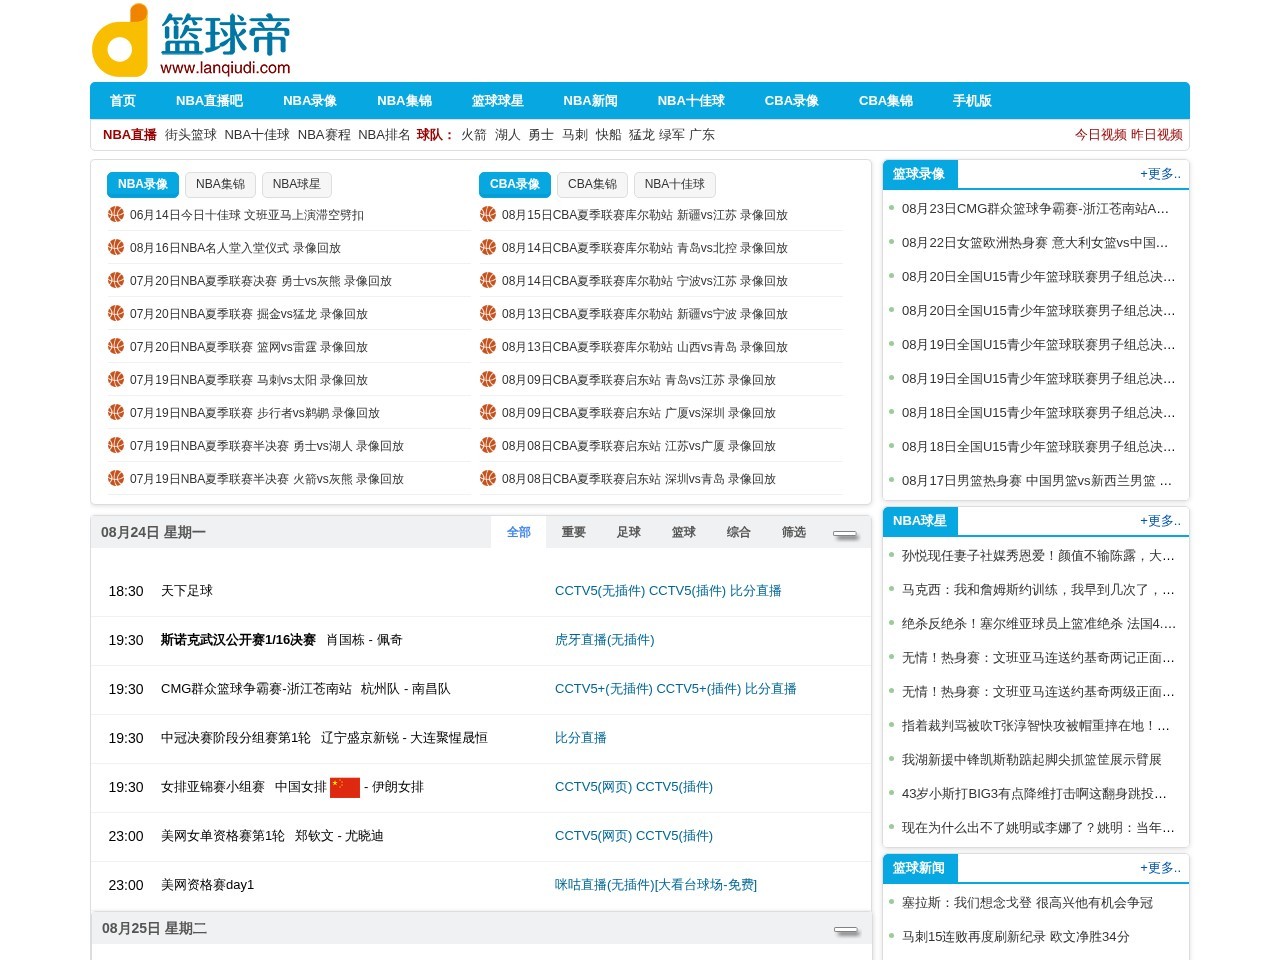Image resolution: width=1280 pixels, height=960 pixels.
Task: Click basketball icon beside 08月15日 新疆vs江苏
Action: [x=488, y=214]
